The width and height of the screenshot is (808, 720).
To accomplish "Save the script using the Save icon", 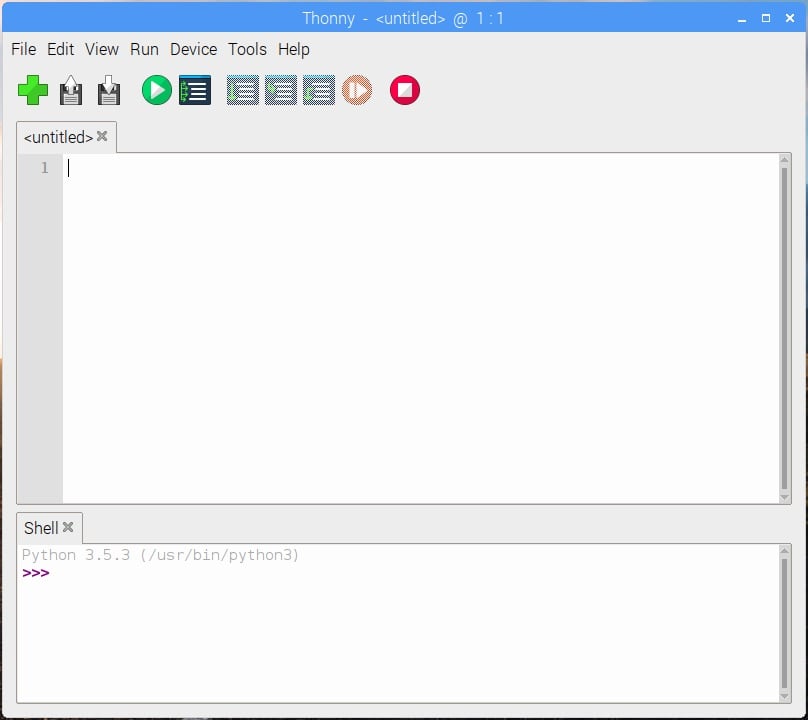I will click(108, 91).
